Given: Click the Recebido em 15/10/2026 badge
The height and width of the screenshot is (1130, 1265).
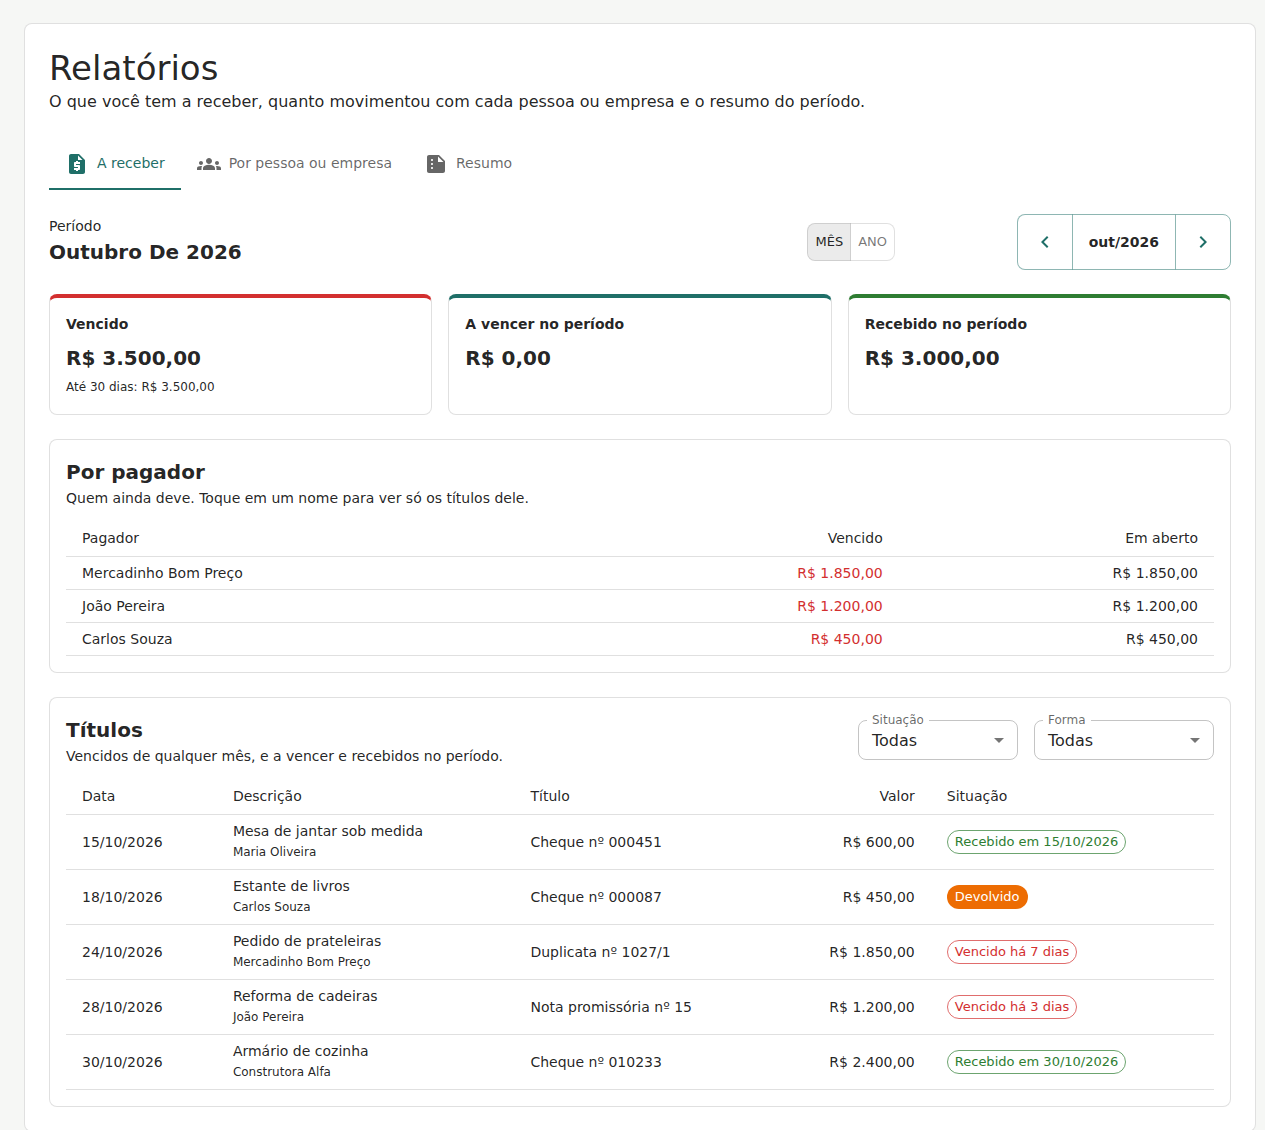Looking at the screenshot, I should click(x=1036, y=842).
